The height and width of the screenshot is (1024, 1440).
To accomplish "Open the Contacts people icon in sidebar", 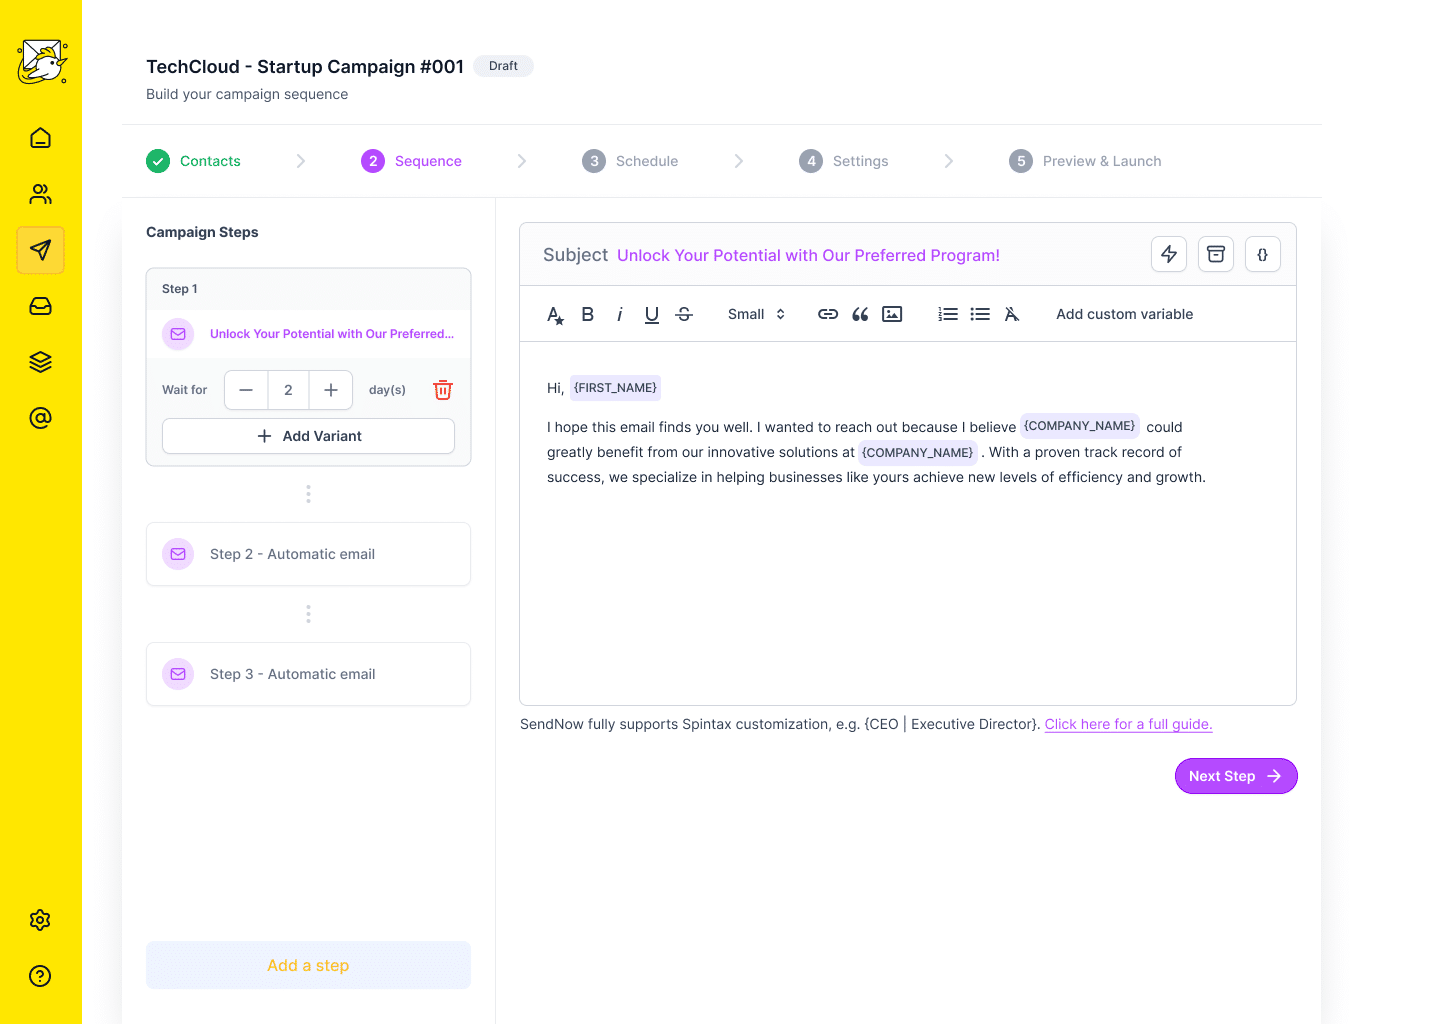I will click(41, 194).
